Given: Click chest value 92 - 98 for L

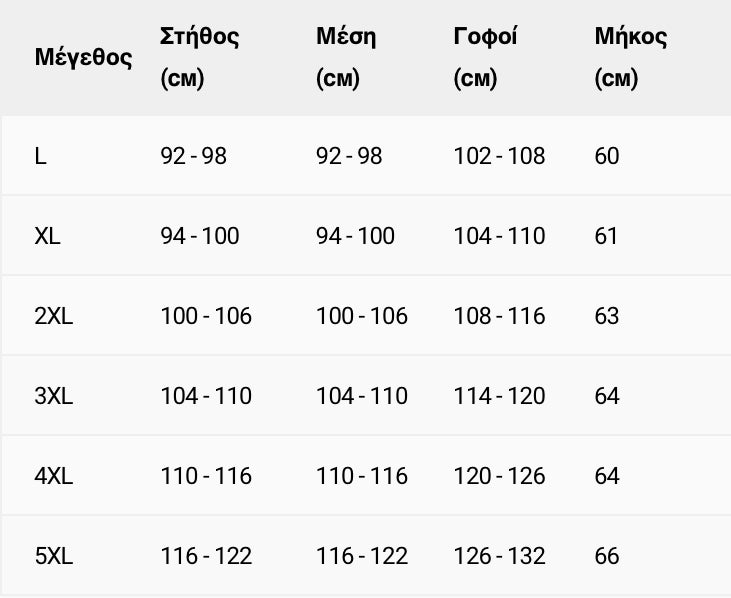Looking at the screenshot, I should [x=194, y=156].
